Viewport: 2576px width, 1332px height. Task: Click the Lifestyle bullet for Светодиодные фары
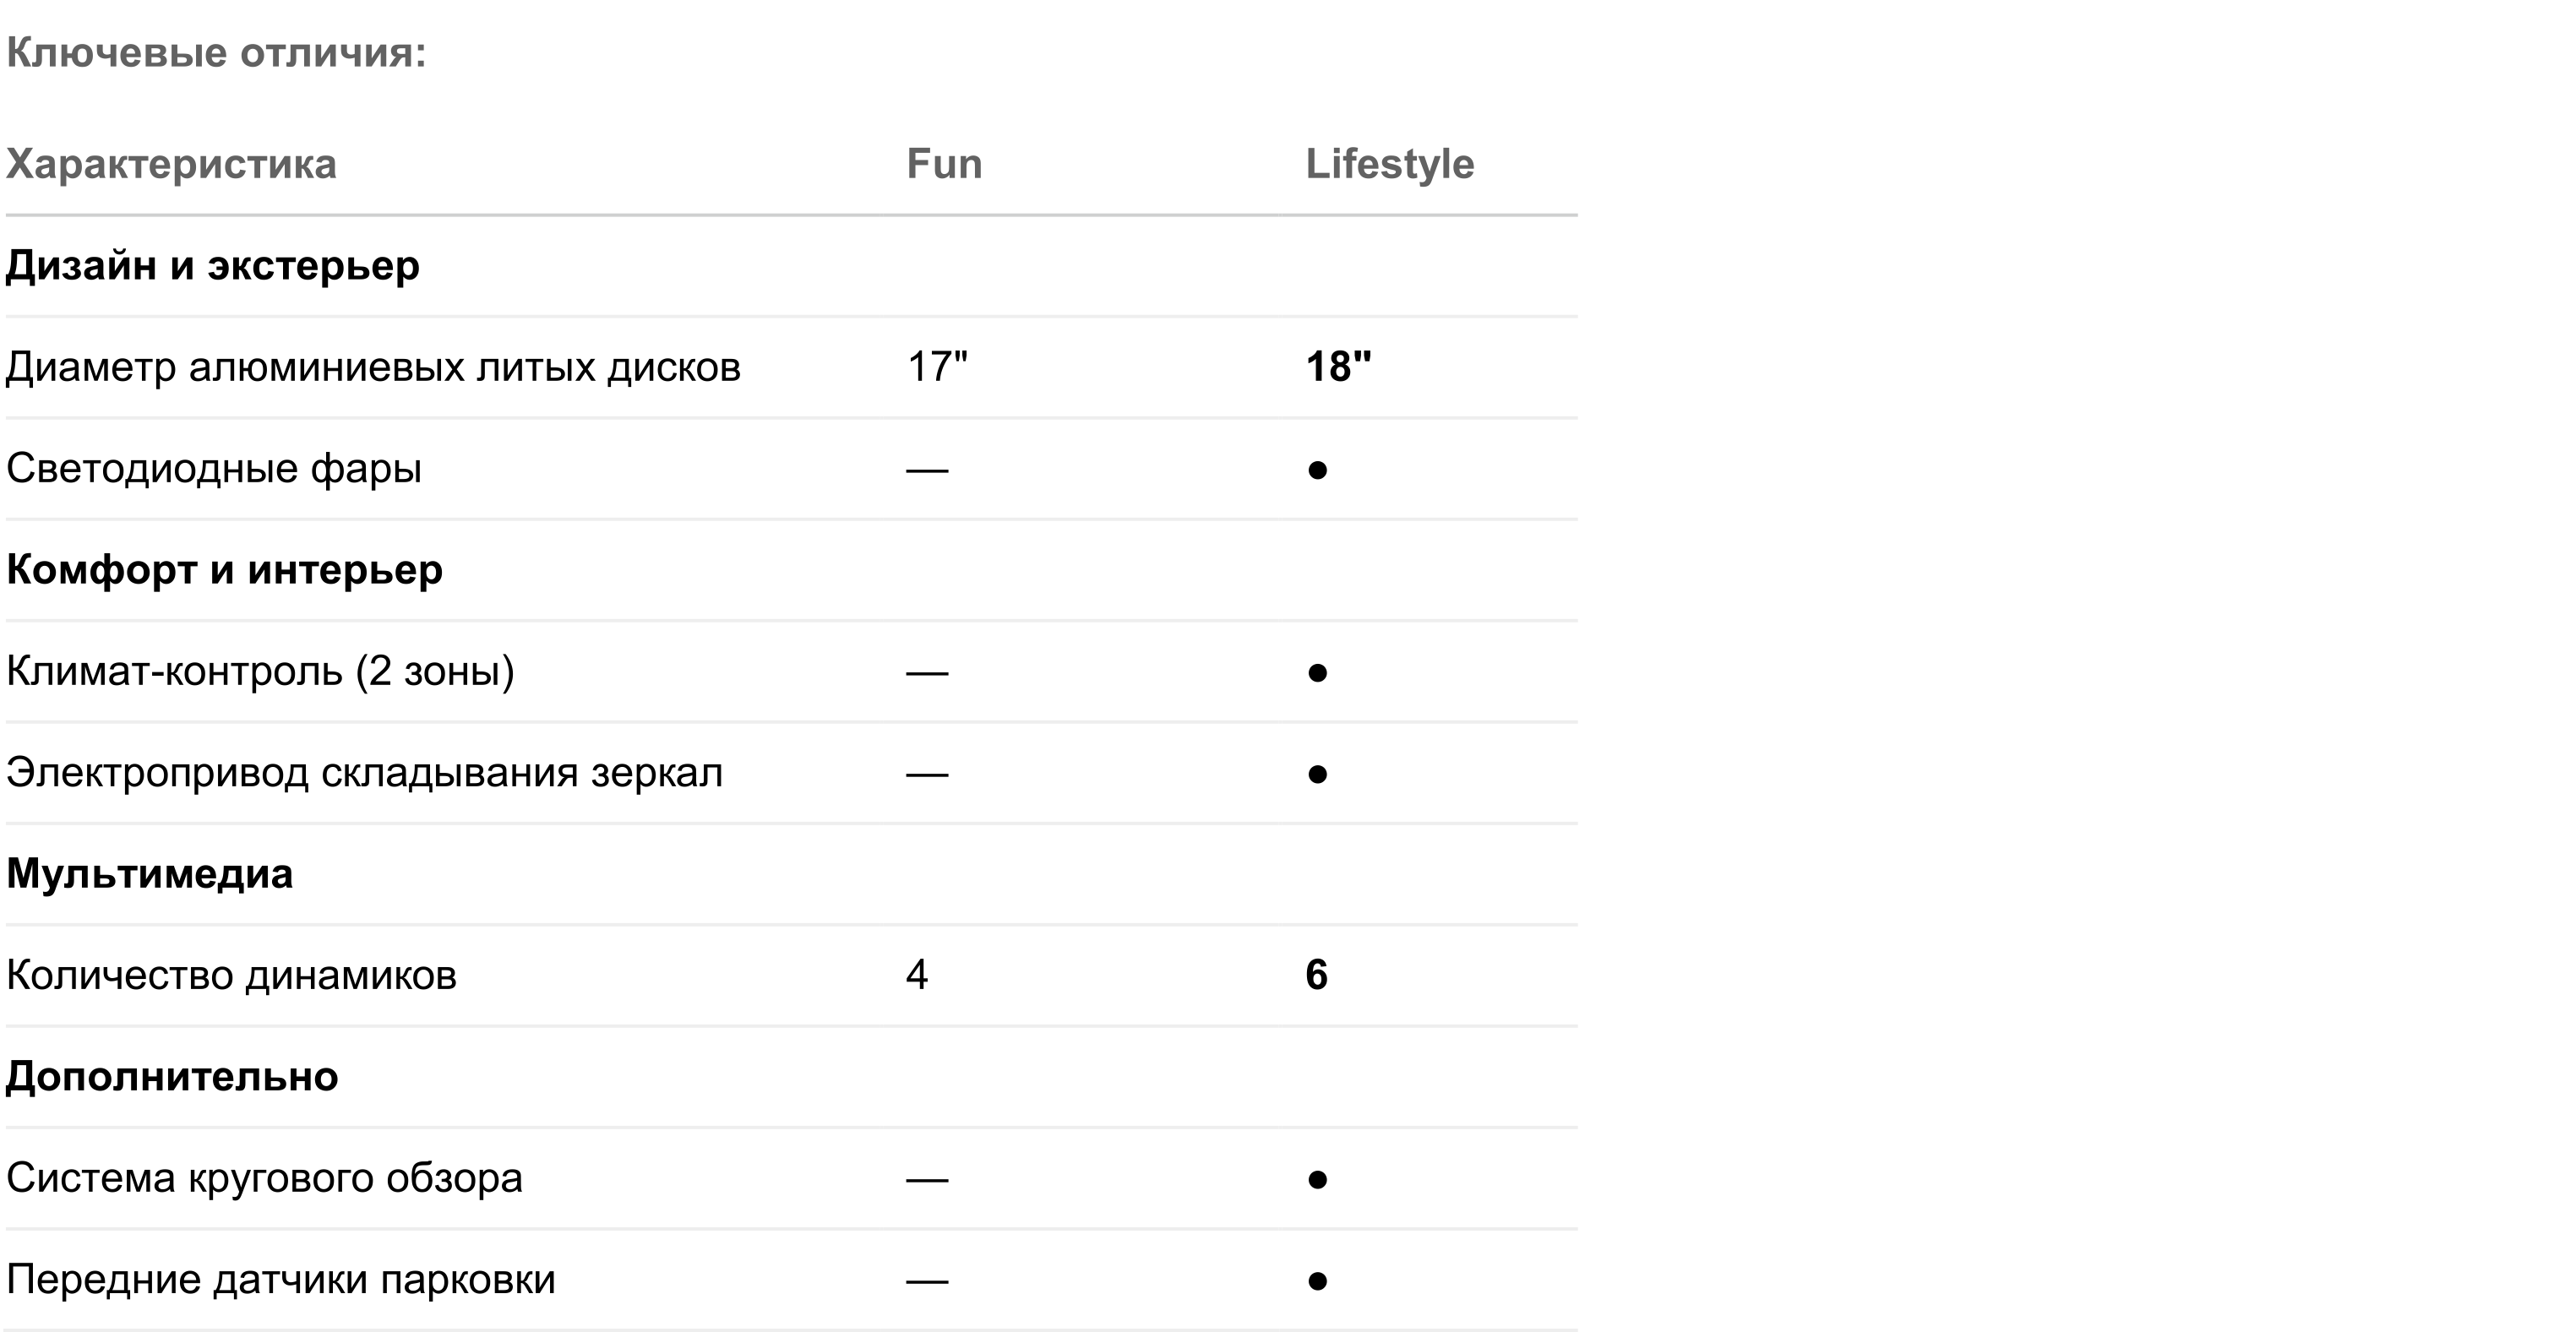(x=1317, y=469)
